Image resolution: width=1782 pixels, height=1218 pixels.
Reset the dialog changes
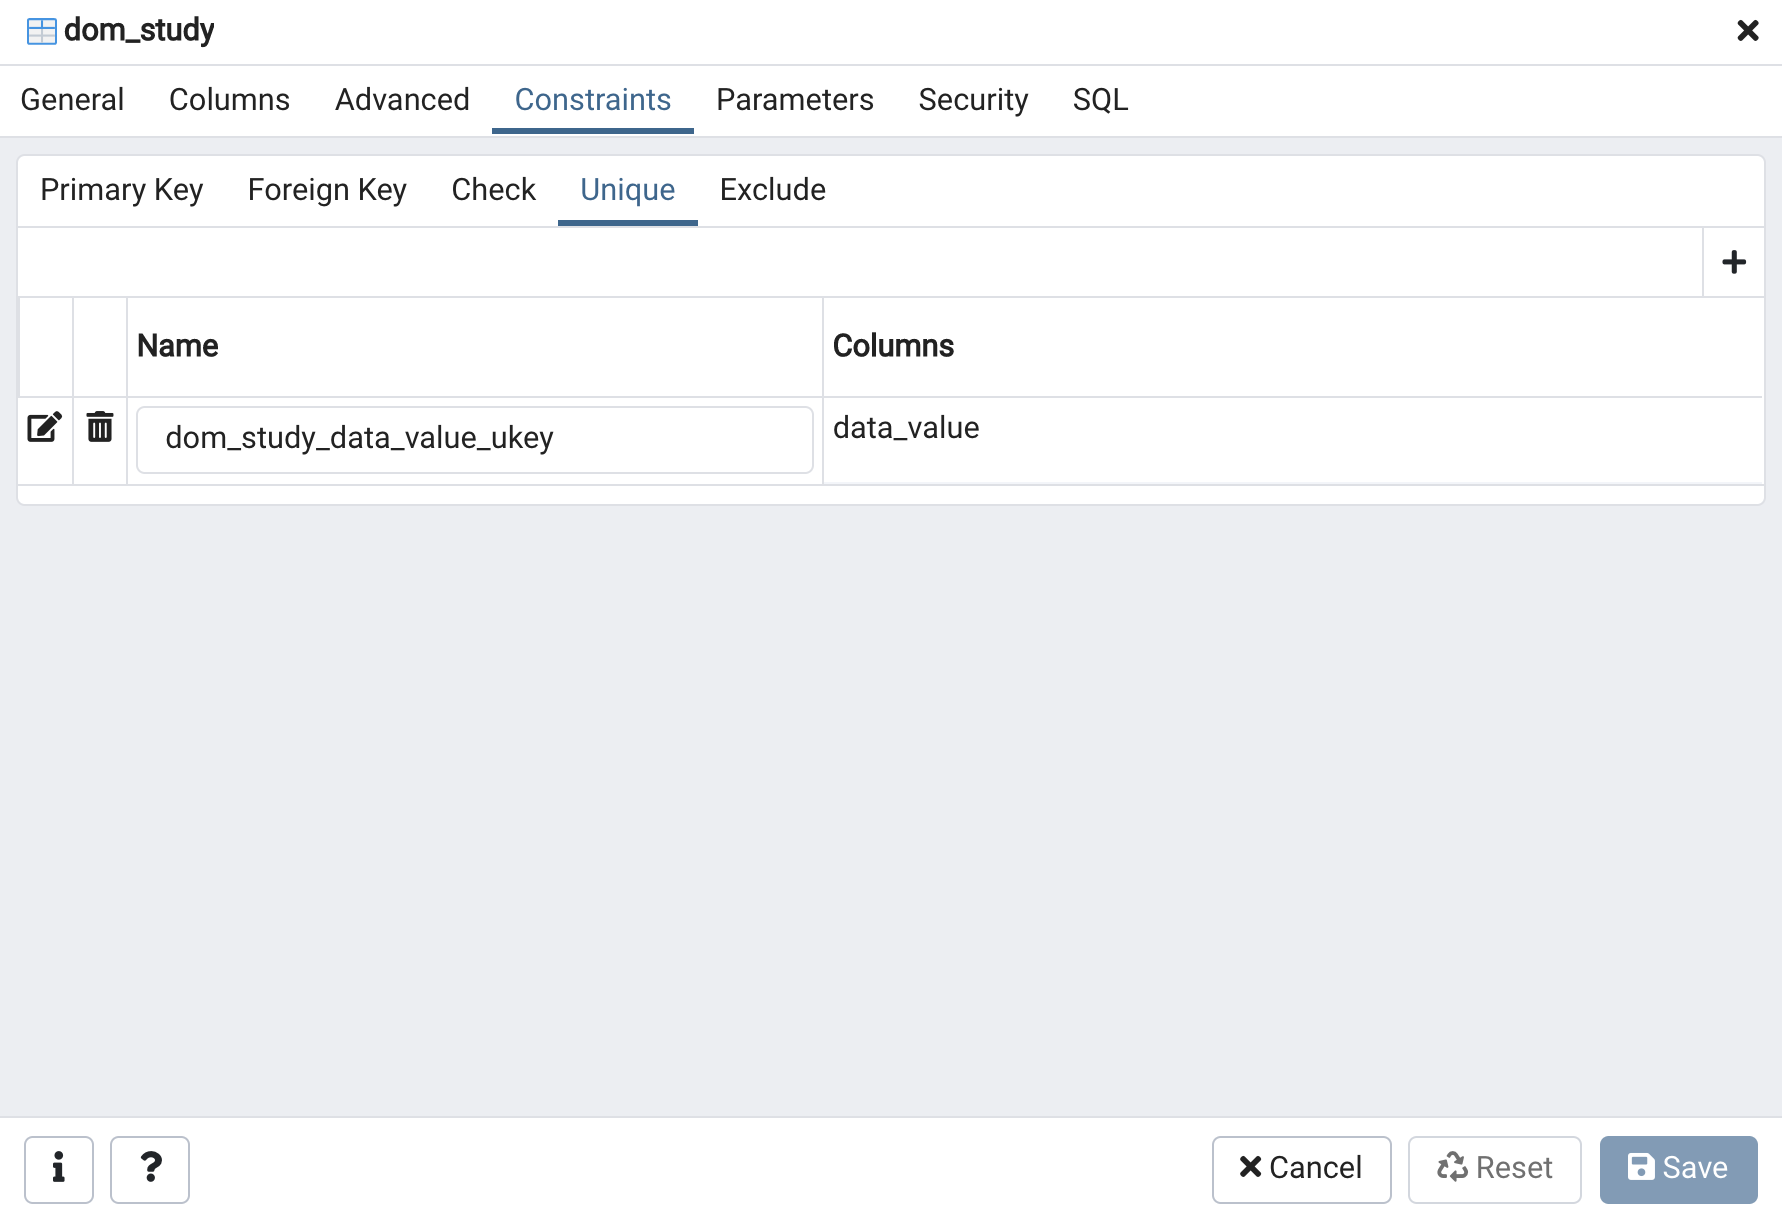[1494, 1168]
